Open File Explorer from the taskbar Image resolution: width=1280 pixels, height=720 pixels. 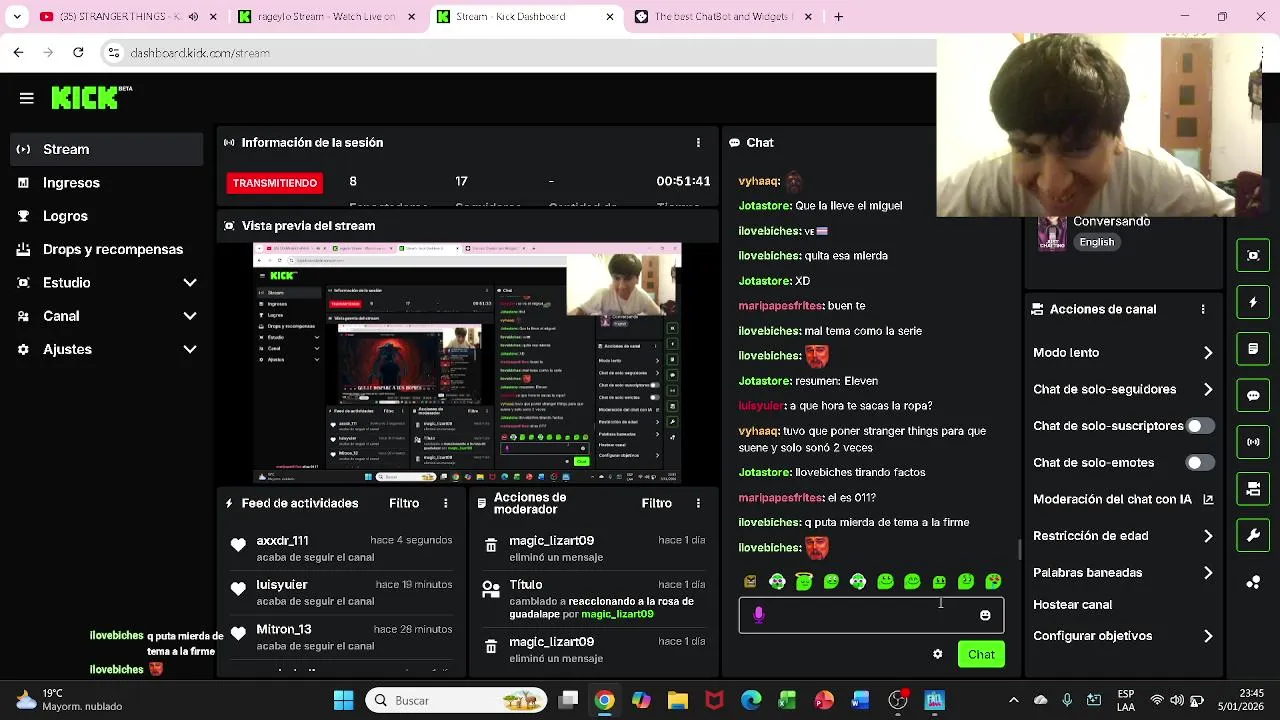click(678, 700)
